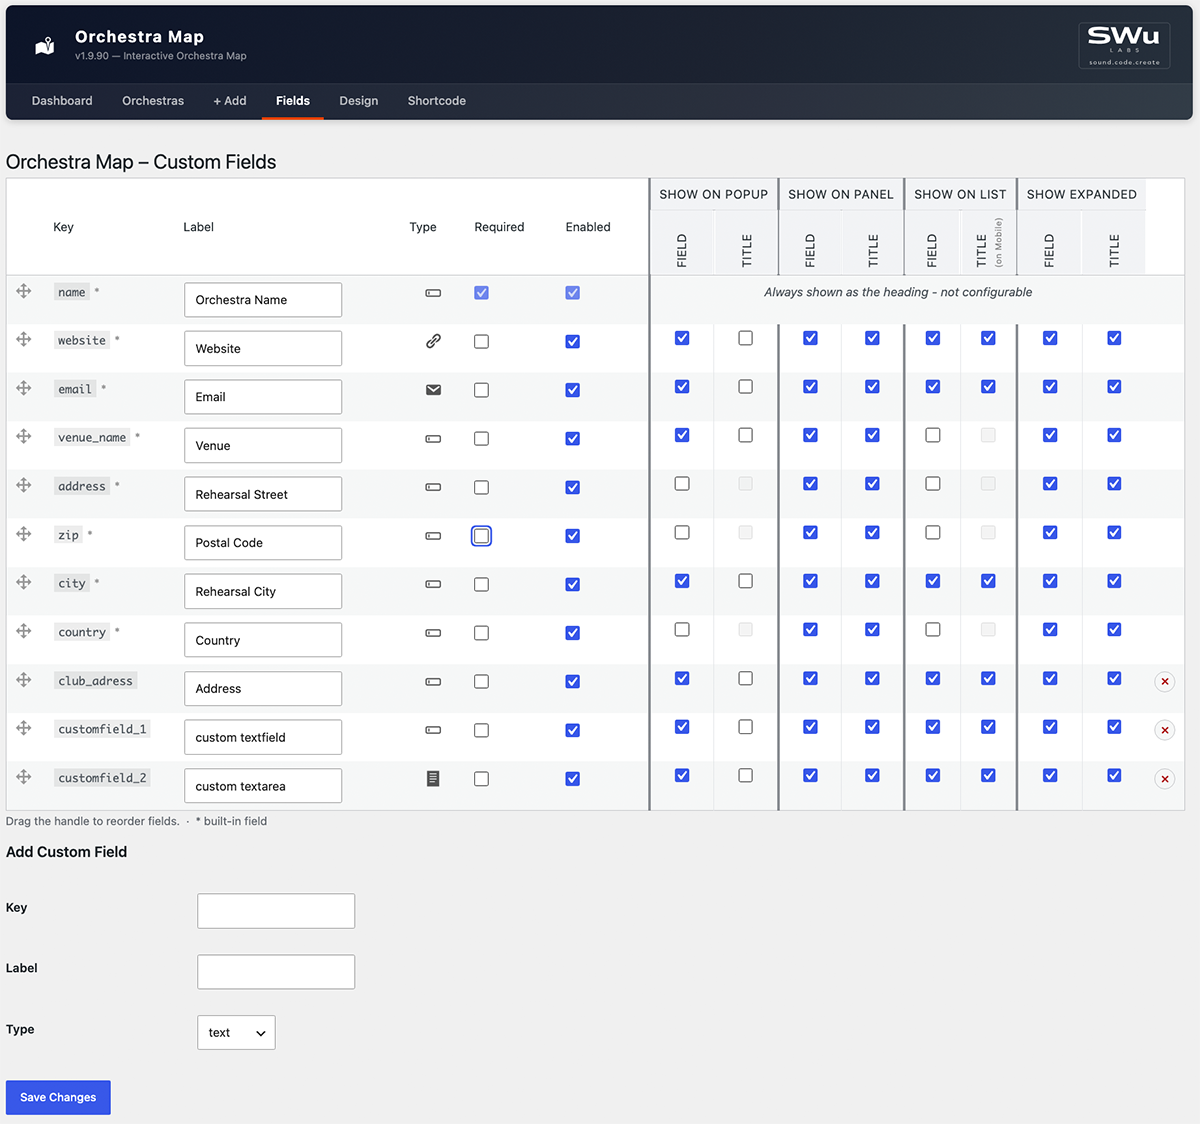Click the link type icon for website

point(433,341)
